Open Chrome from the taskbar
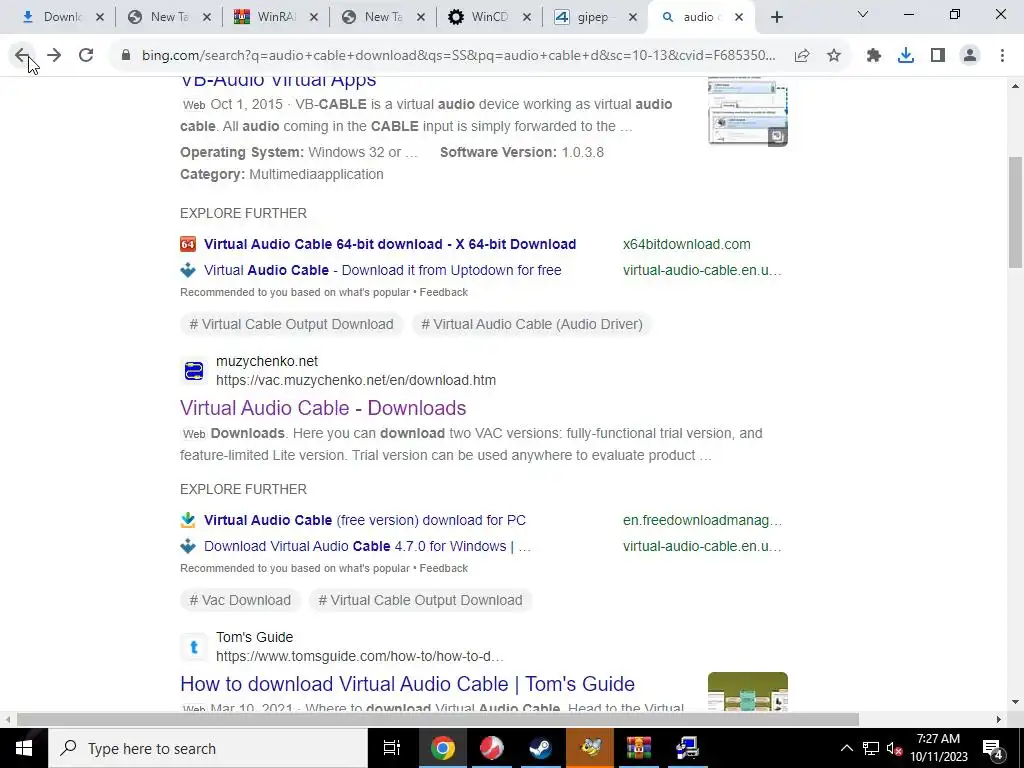 tap(442, 748)
